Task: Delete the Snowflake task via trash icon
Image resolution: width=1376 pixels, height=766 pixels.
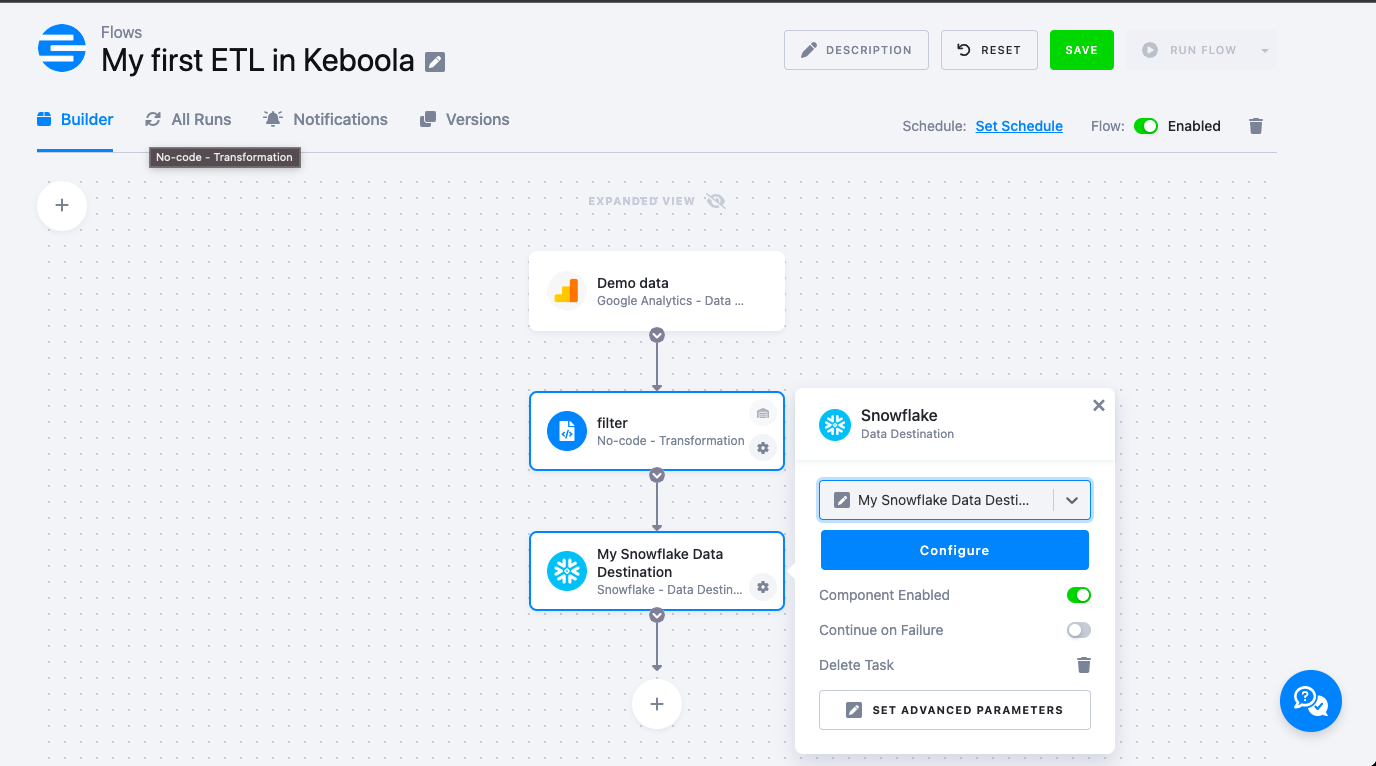Action: click(1083, 665)
